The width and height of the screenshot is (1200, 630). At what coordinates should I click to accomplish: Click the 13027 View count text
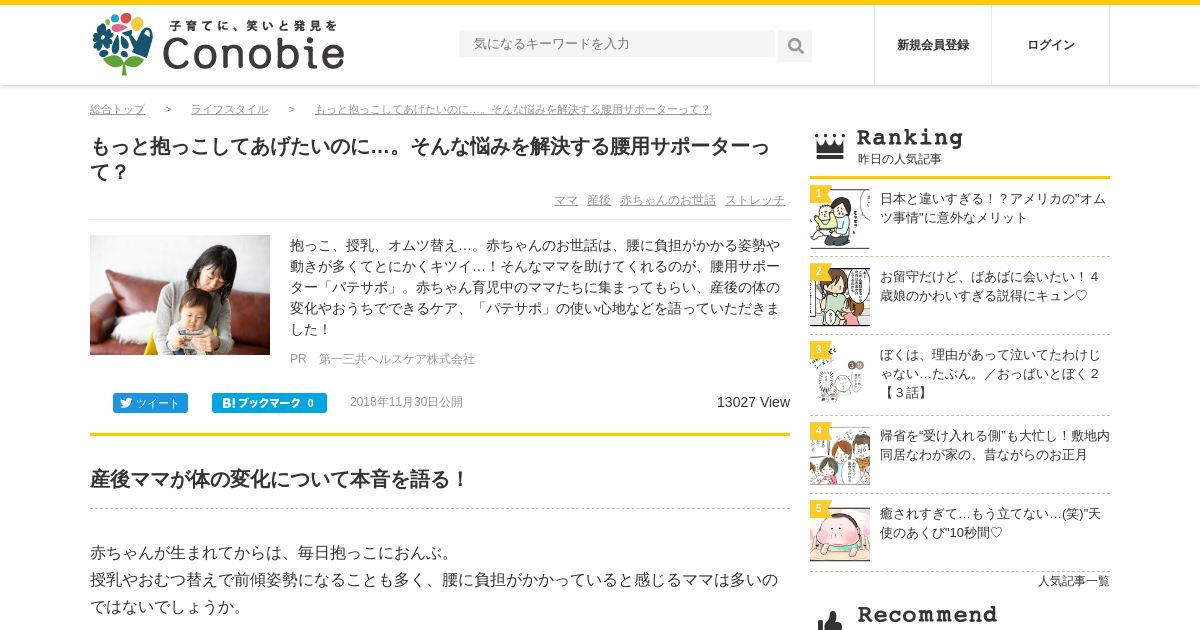tap(753, 402)
